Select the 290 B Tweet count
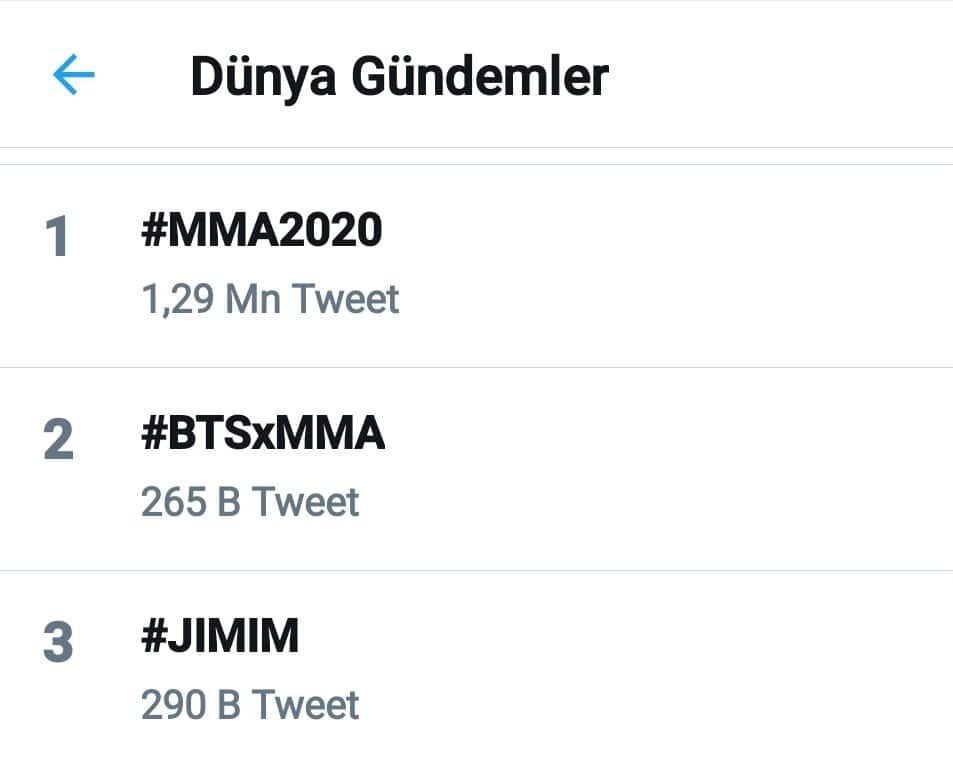The width and height of the screenshot is (953, 769). (x=250, y=705)
